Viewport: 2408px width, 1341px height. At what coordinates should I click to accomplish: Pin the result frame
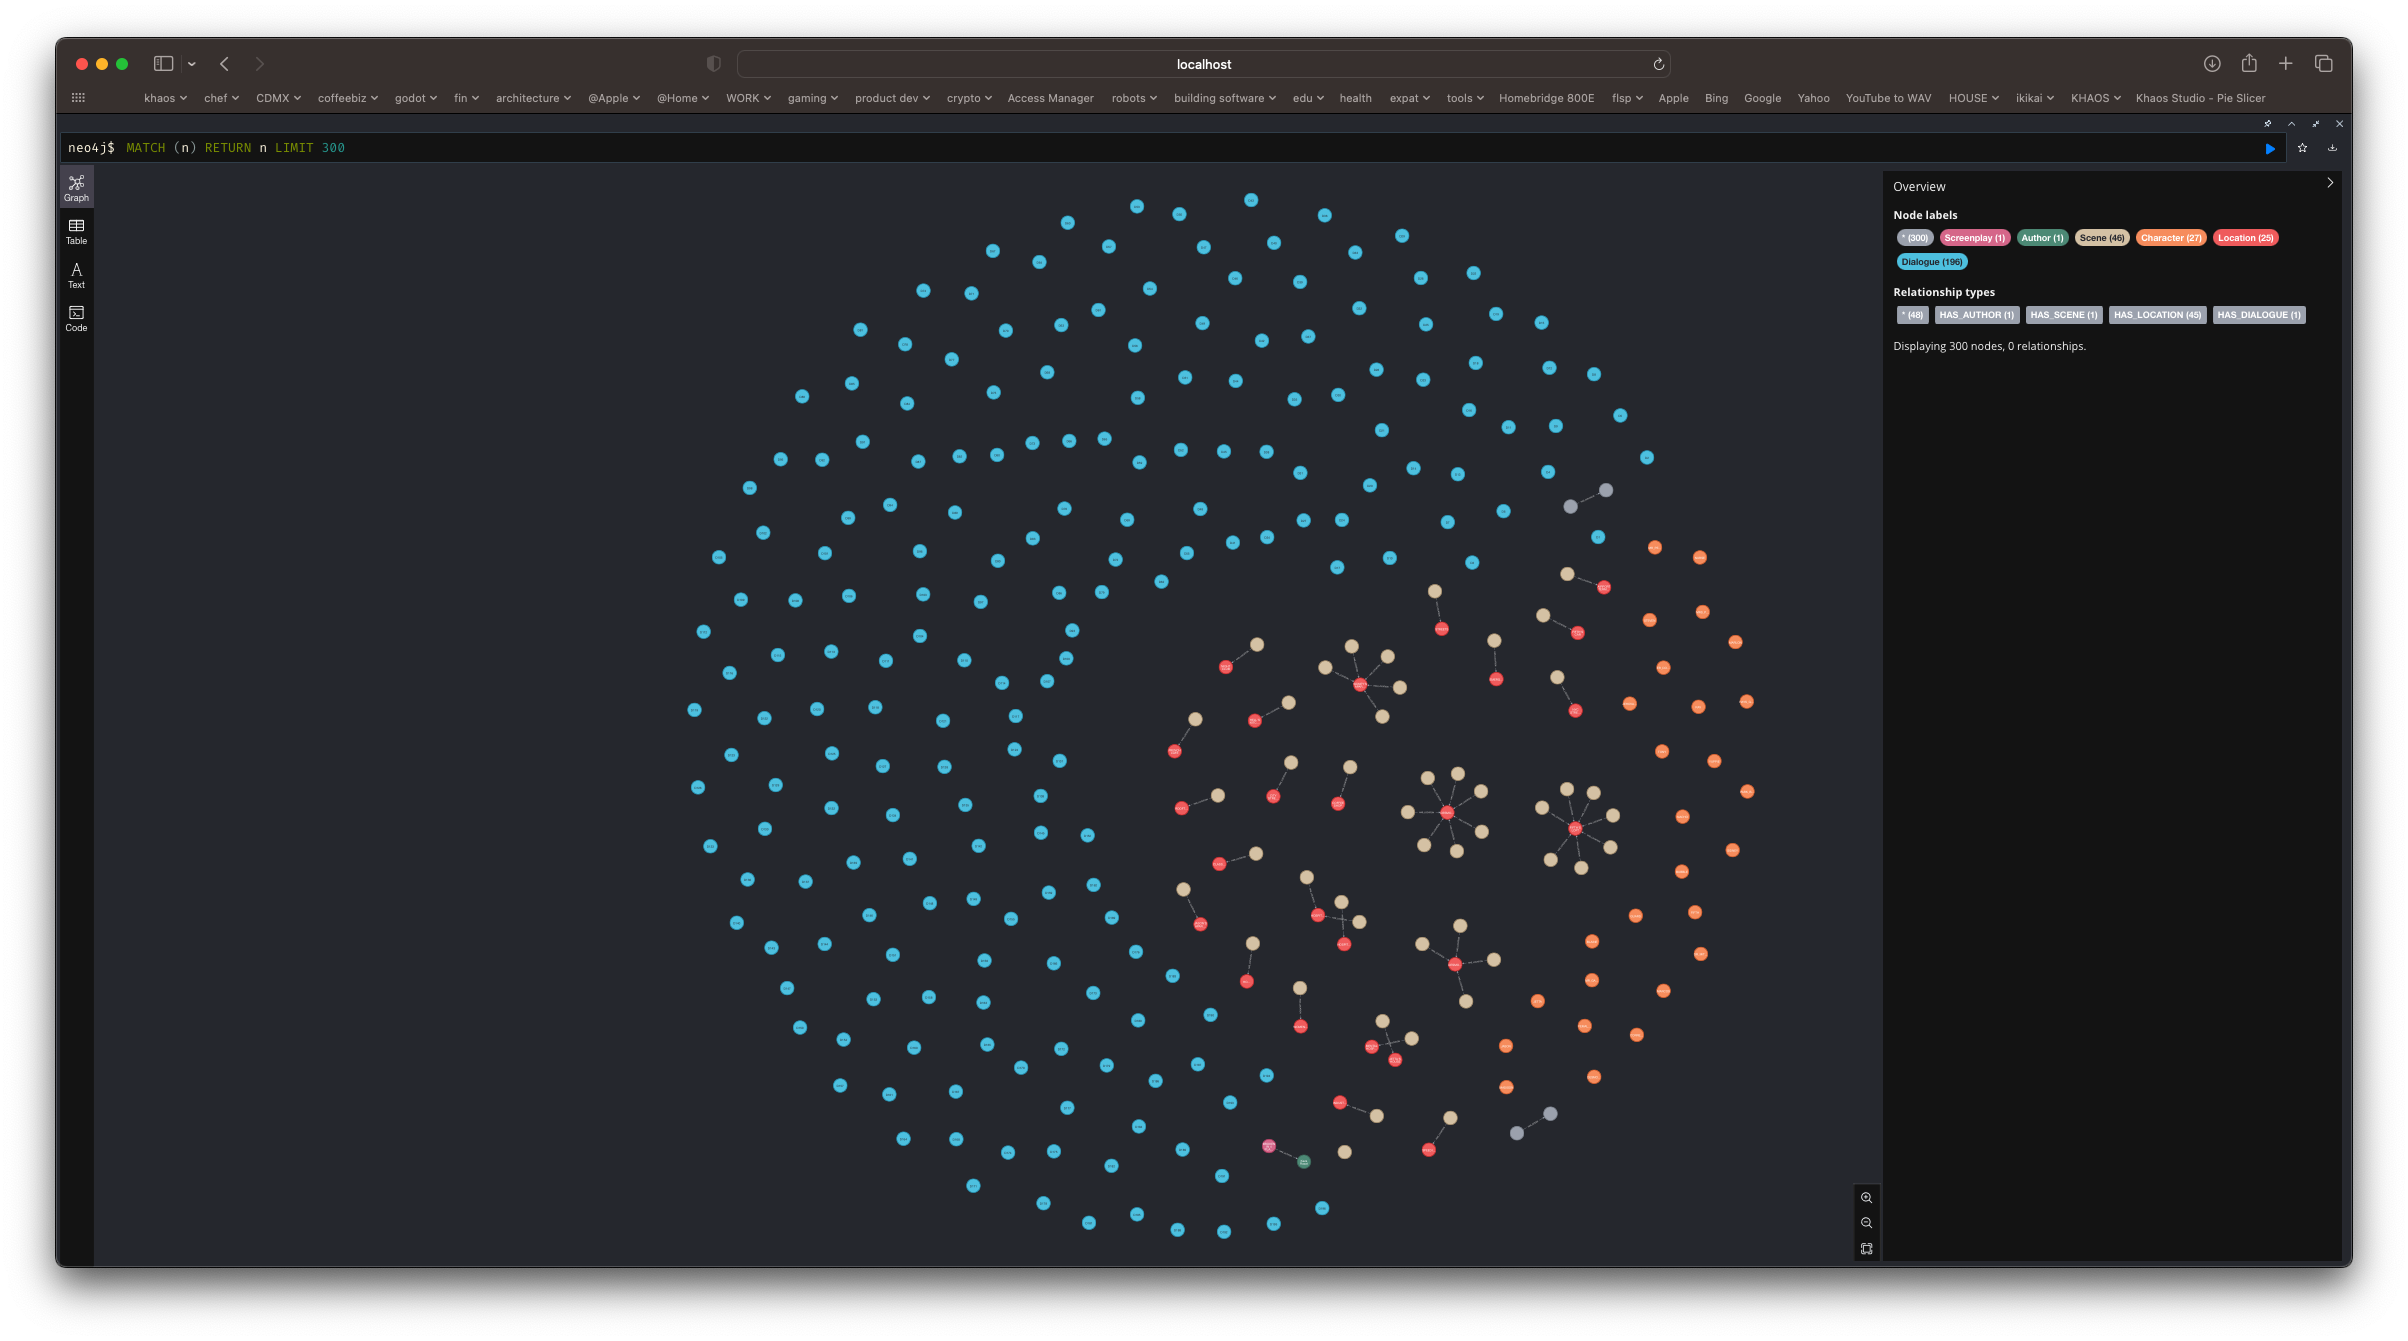pyautogui.click(x=2267, y=124)
